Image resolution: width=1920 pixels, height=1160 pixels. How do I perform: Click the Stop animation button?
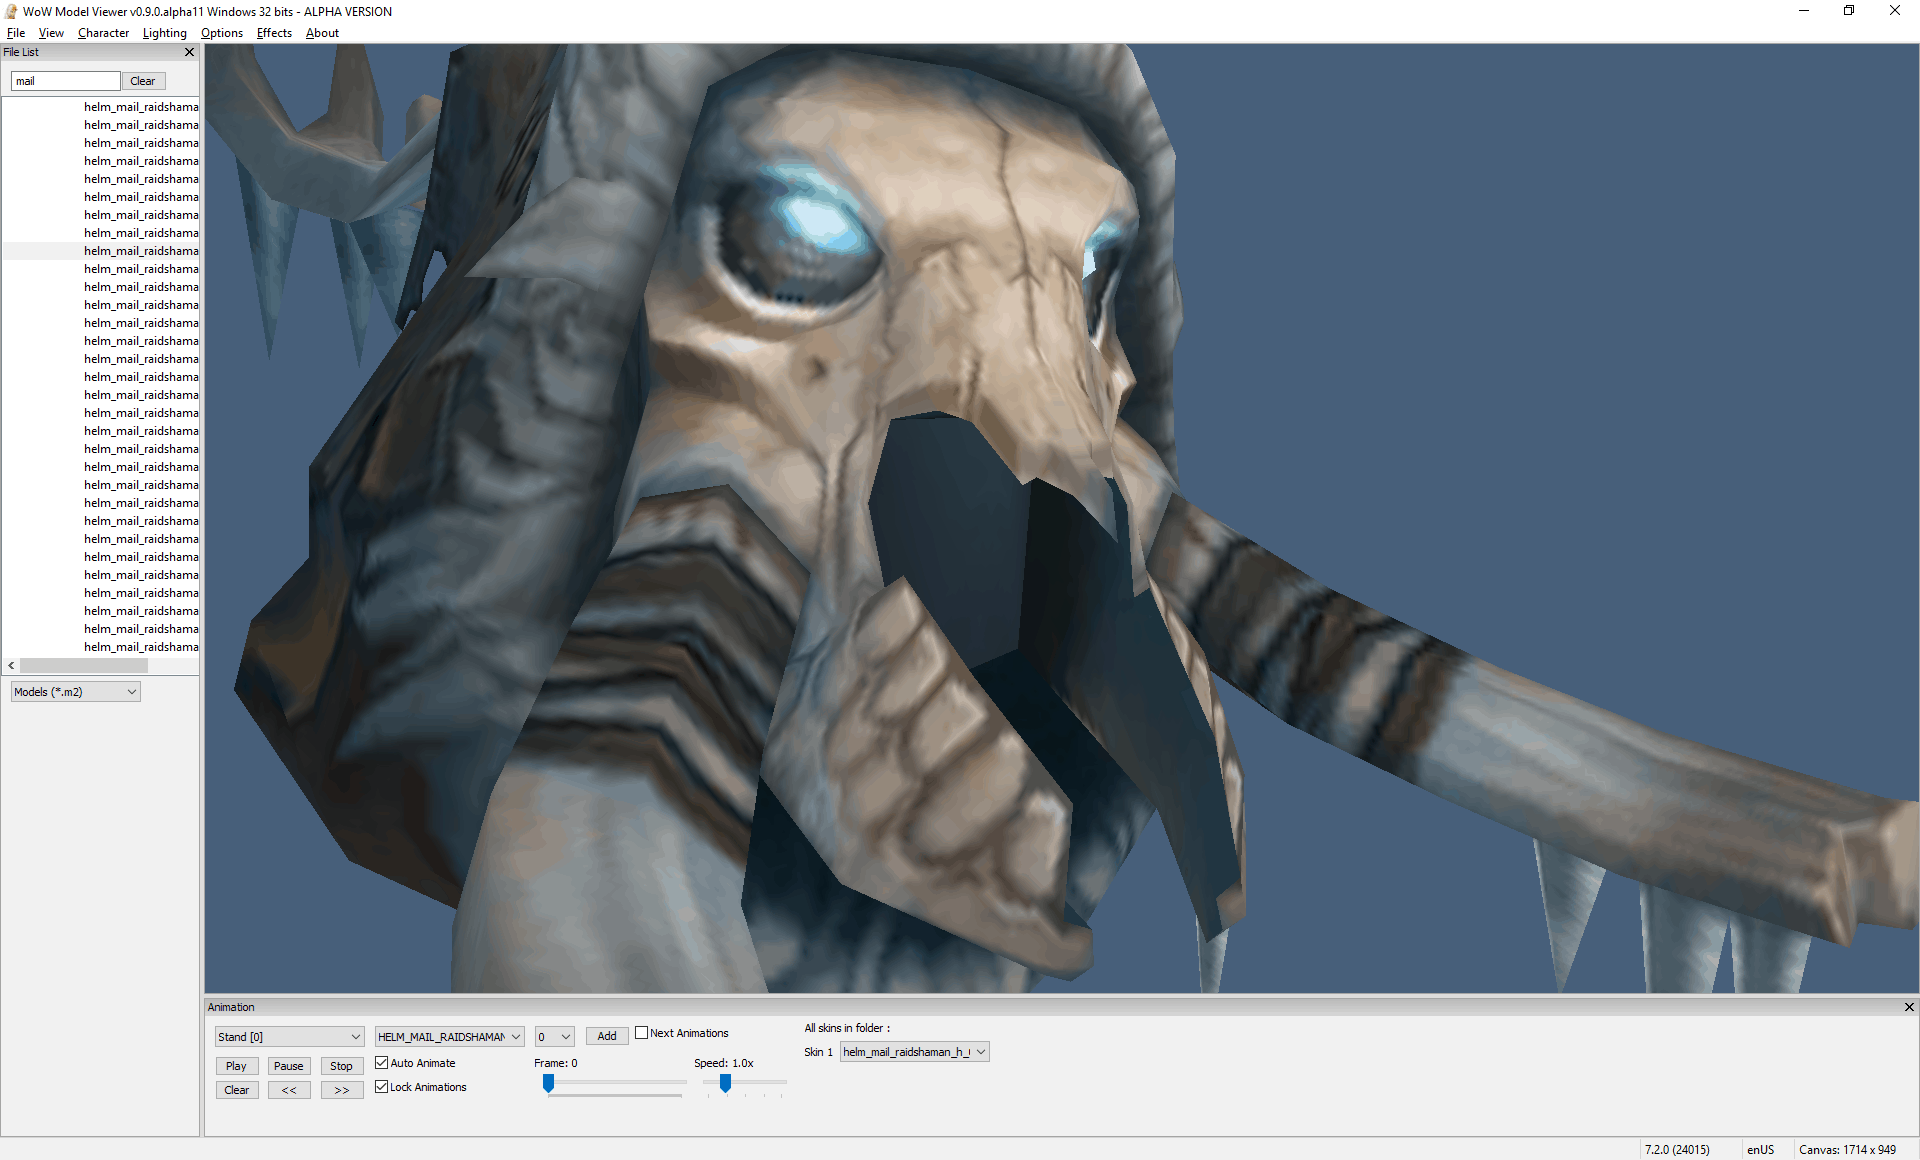[342, 1066]
